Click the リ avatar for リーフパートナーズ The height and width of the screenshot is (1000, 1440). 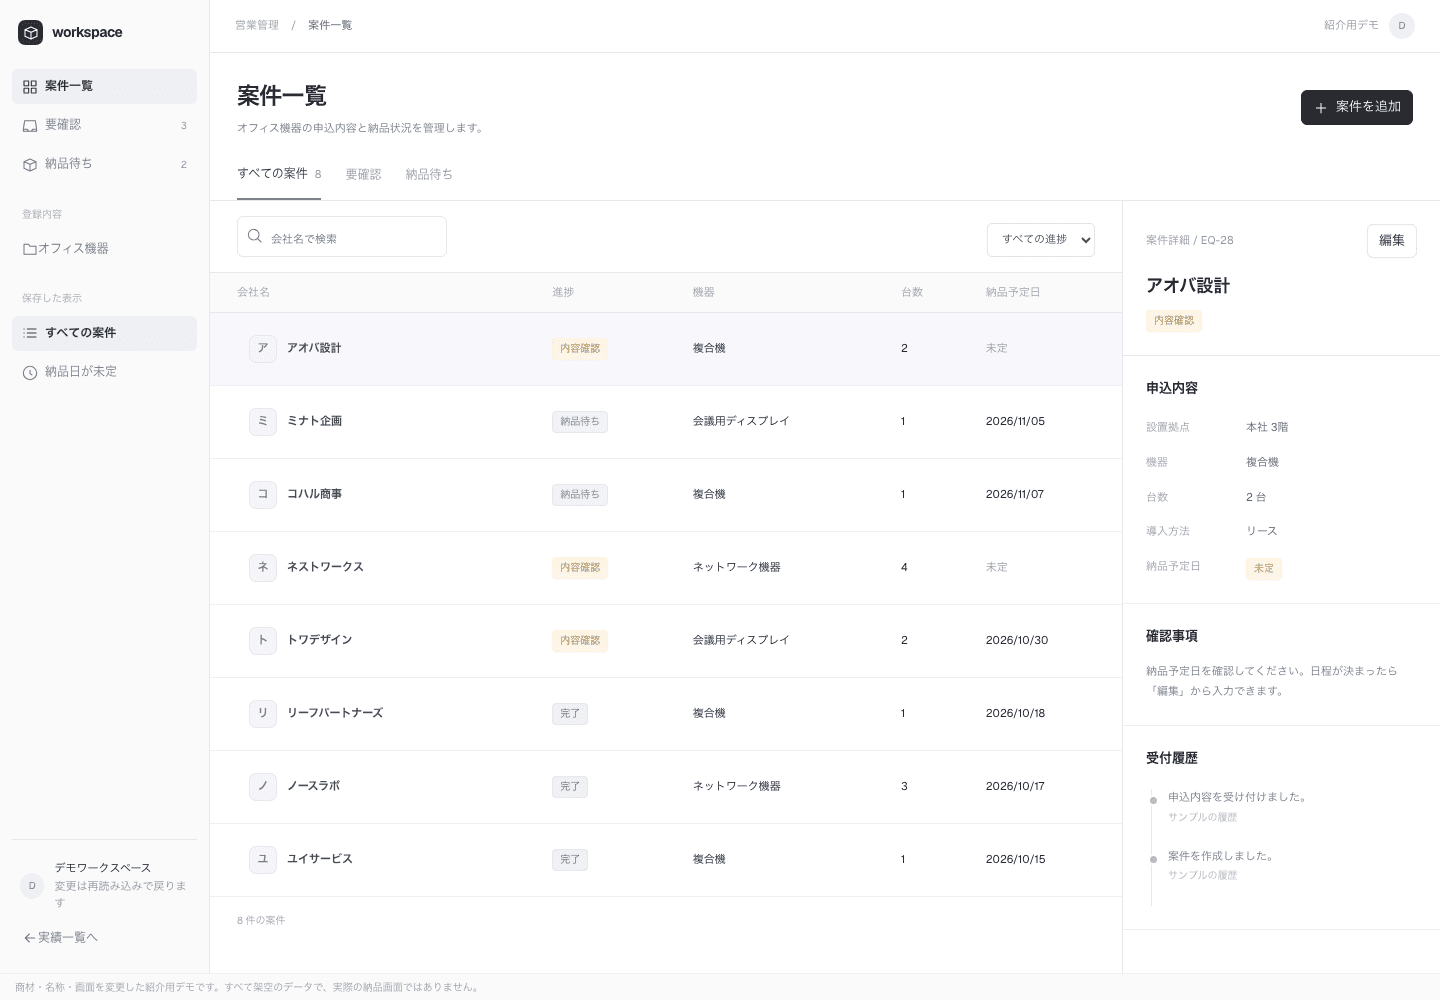coord(263,714)
